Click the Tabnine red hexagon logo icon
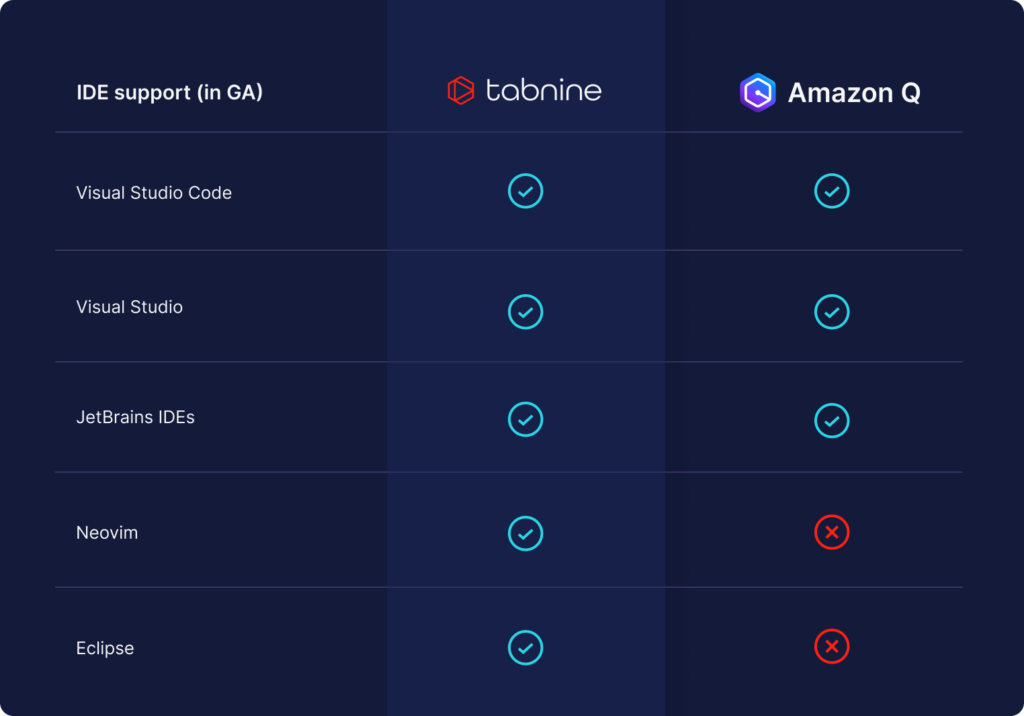 pyautogui.click(x=460, y=91)
